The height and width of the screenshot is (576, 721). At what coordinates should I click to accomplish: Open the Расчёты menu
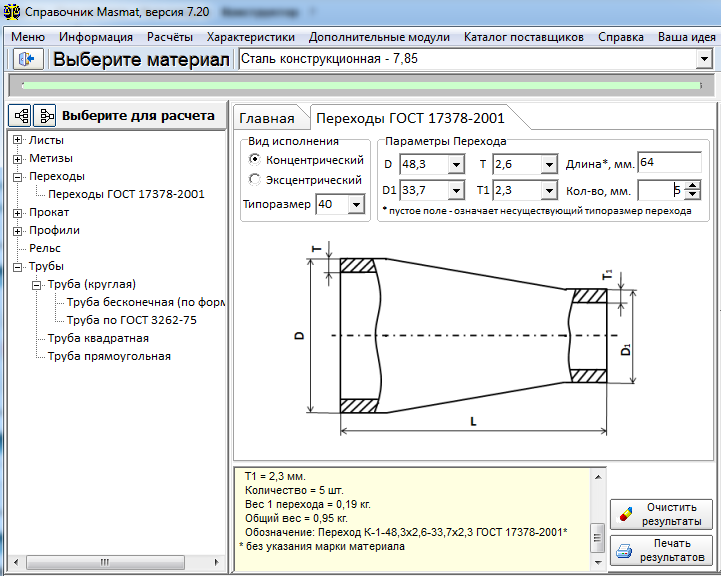pos(169,37)
